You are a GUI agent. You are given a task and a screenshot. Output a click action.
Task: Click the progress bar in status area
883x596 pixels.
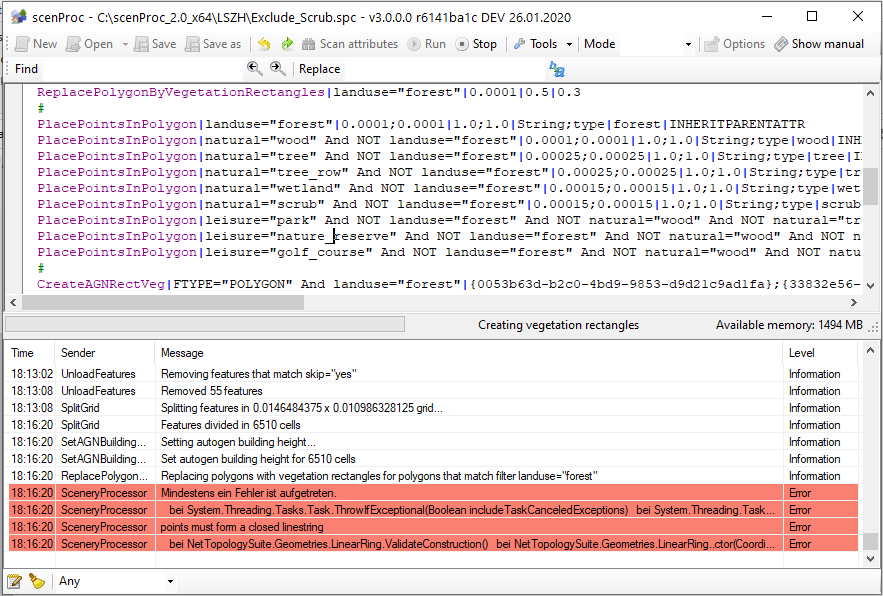205,324
